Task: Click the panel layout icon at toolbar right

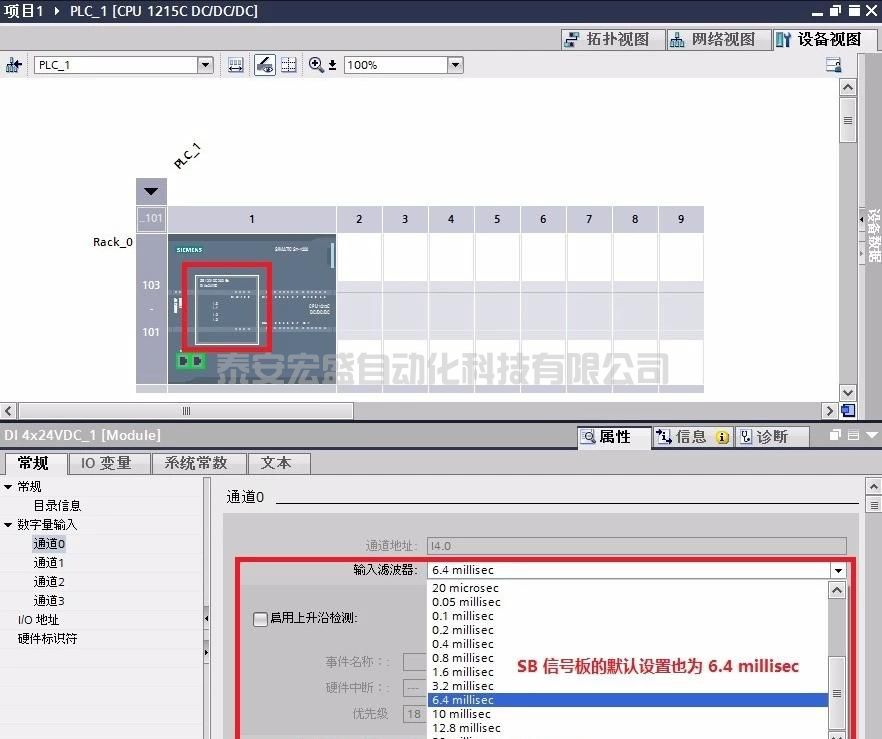Action: point(833,65)
